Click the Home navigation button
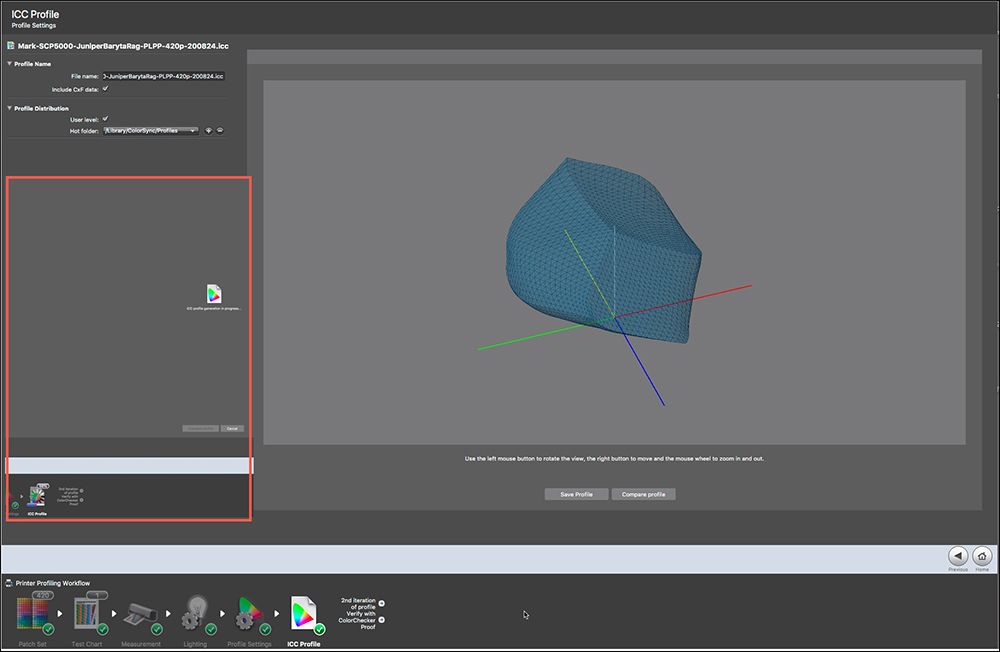The height and width of the screenshot is (652, 1000). pyautogui.click(x=982, y=556)
